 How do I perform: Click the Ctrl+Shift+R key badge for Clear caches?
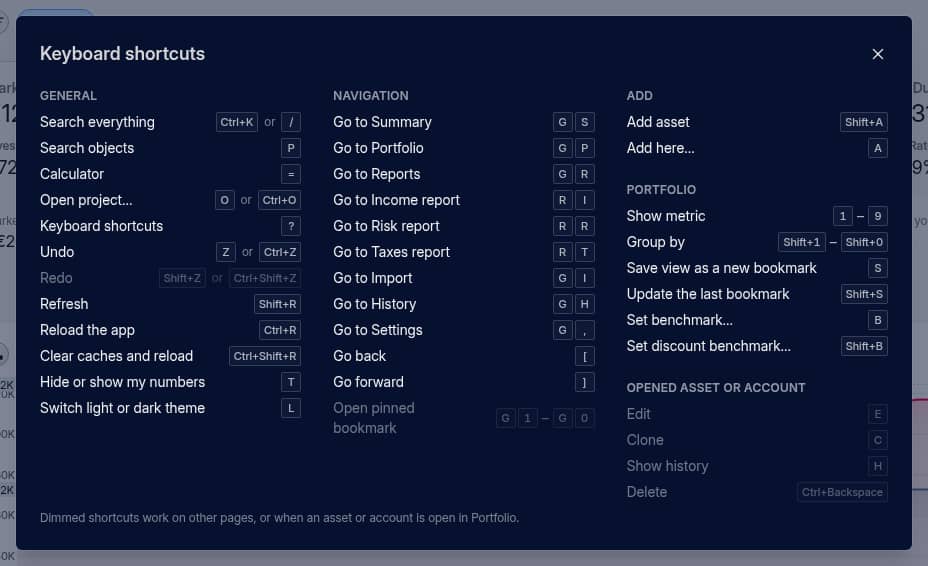(x=265, y=356)
